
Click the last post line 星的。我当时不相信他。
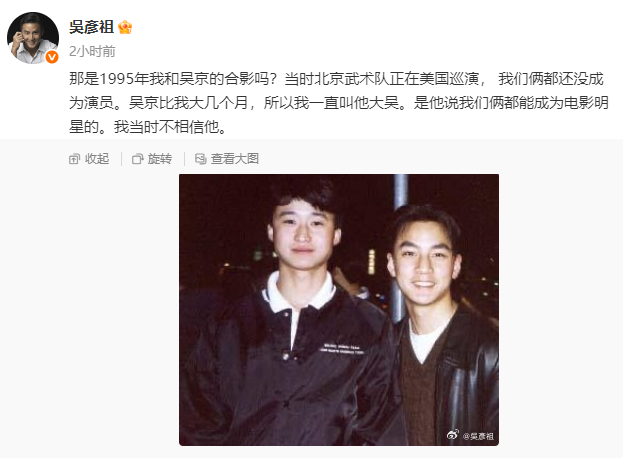[x=148, y=127]
